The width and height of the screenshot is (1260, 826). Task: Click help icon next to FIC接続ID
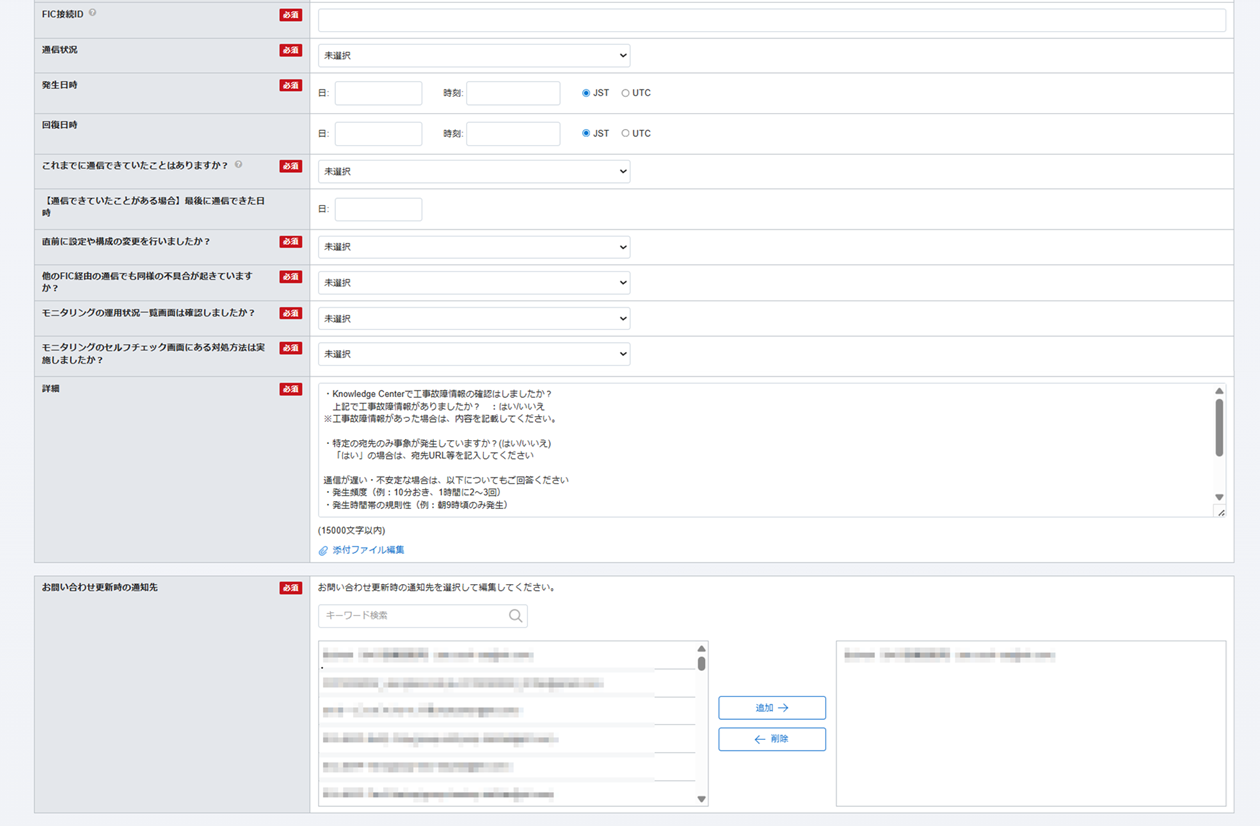pos(93,13)
